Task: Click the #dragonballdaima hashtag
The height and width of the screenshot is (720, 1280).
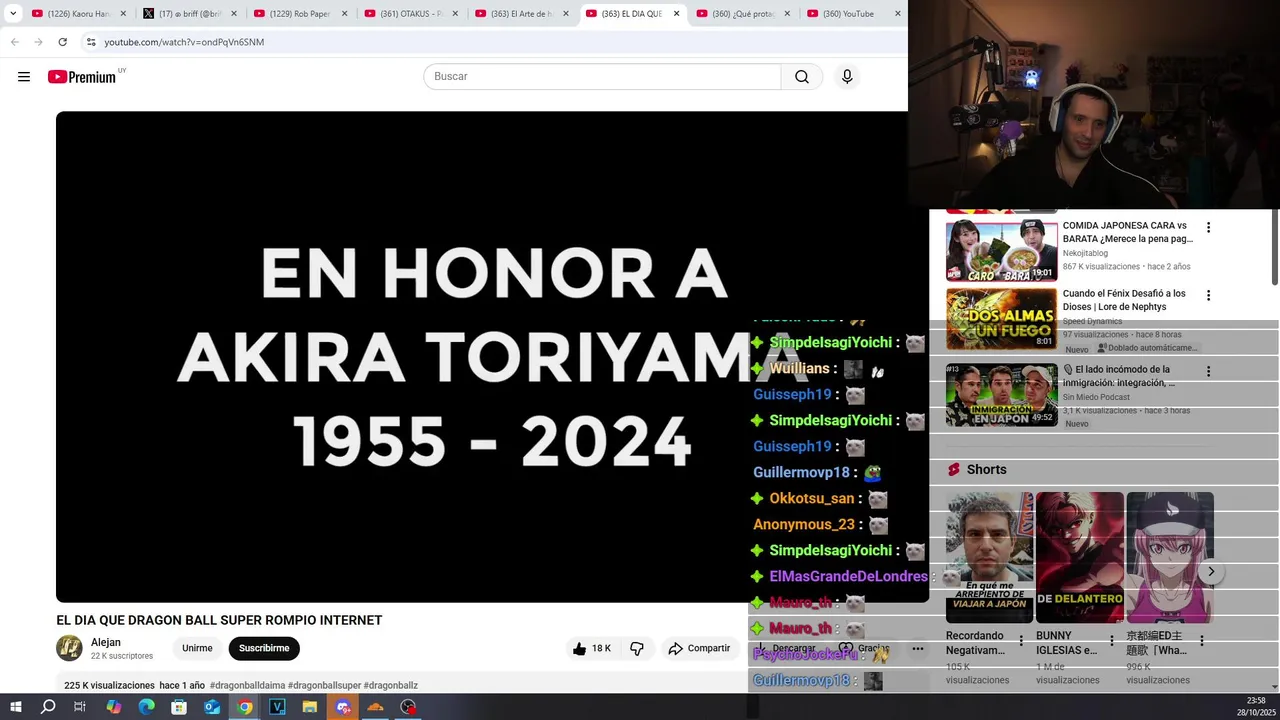Action: click(247, 686)
